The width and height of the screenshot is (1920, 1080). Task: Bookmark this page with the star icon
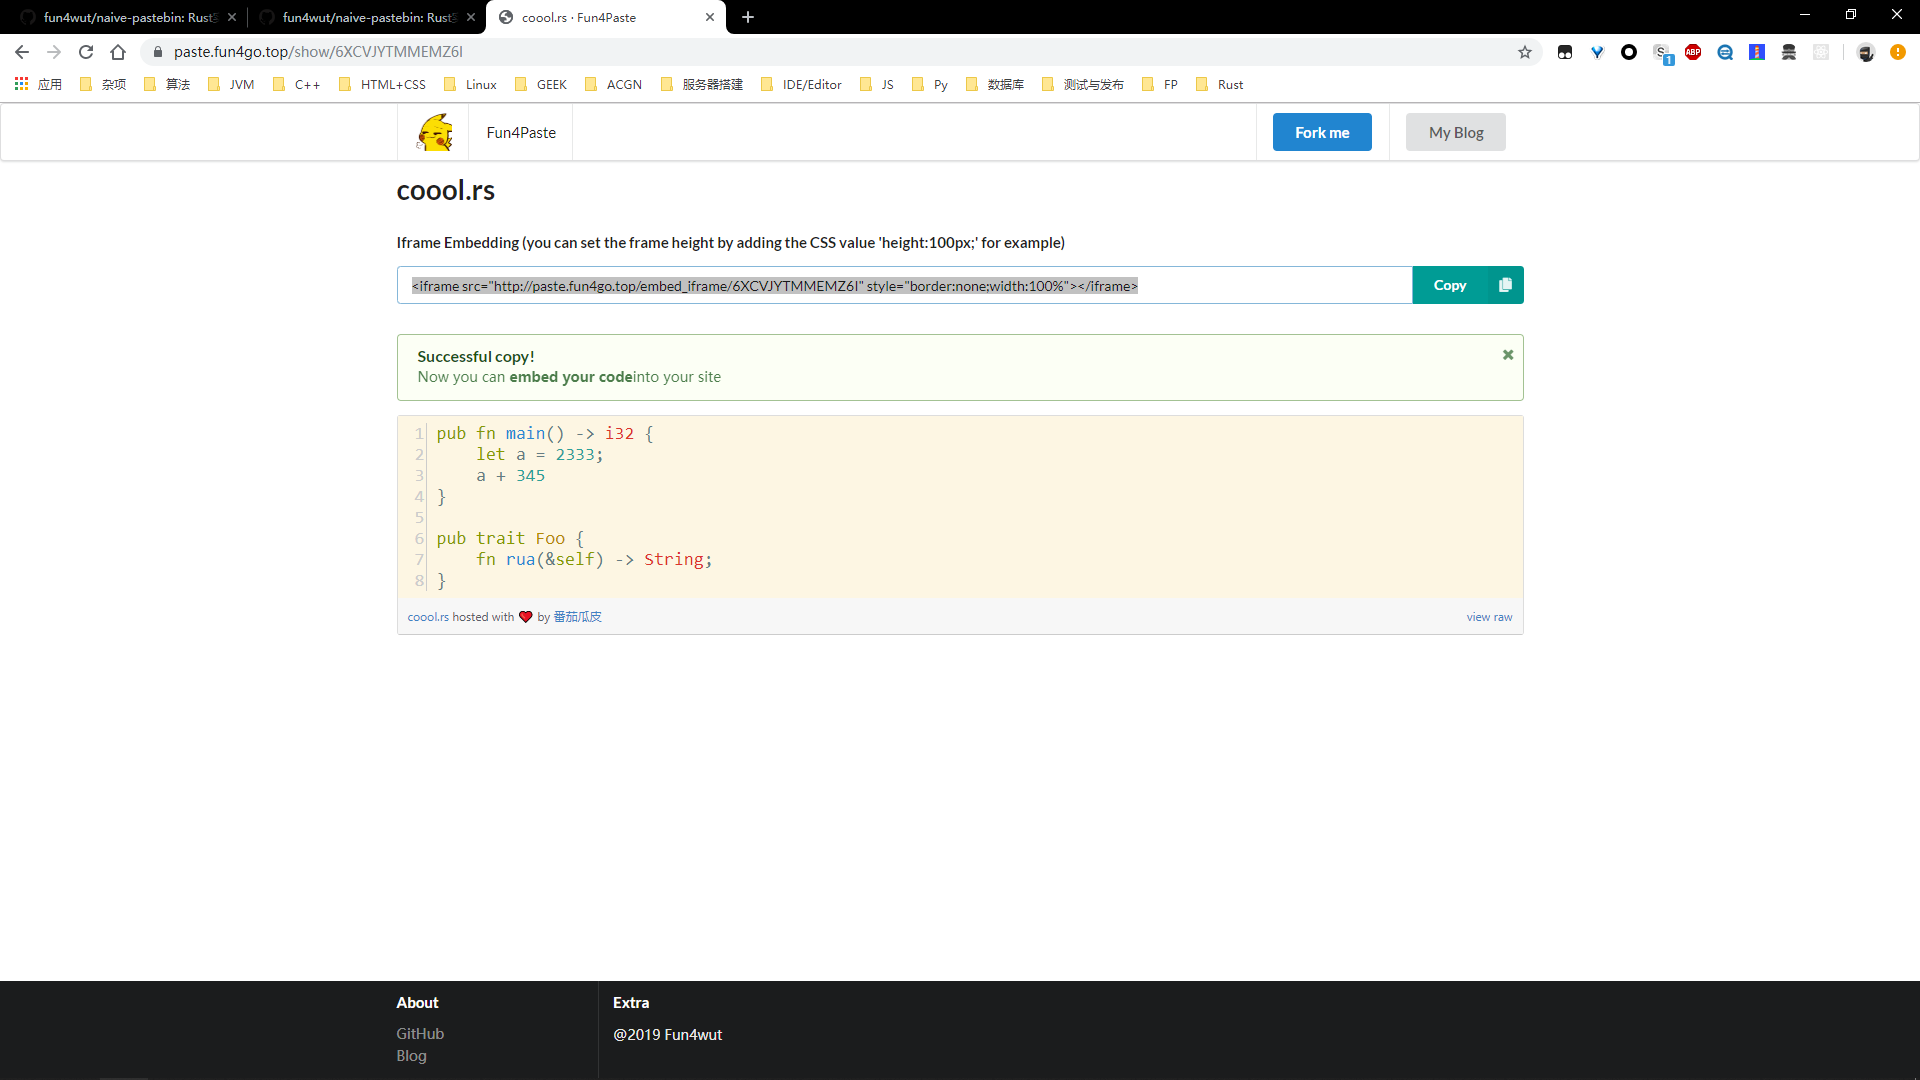(x=1525, y=52)
